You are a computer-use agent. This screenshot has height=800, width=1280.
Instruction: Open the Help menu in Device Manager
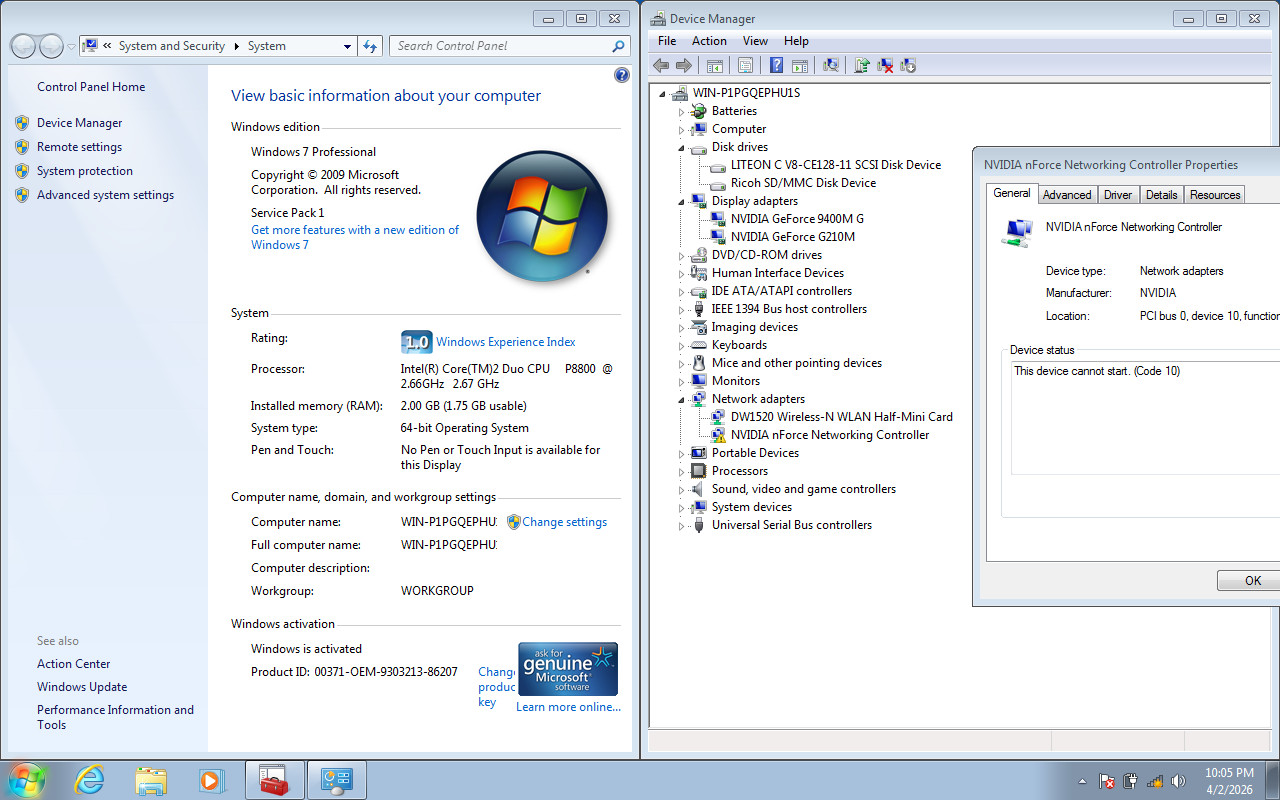[796, 41]
